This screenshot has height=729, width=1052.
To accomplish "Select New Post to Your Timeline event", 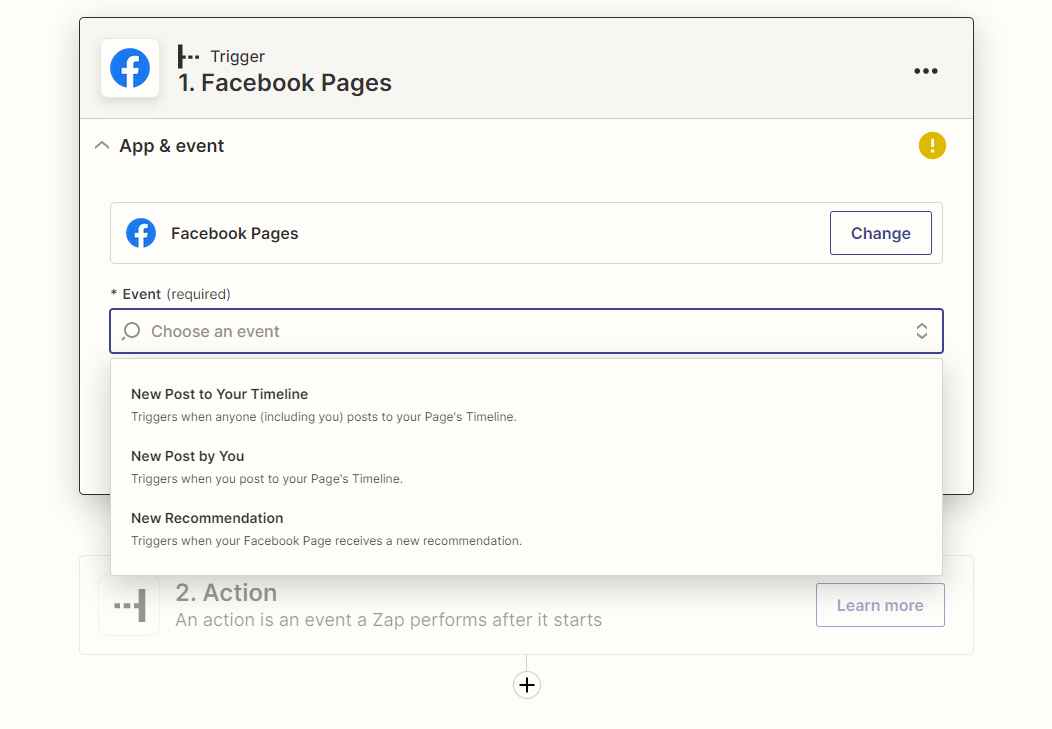I will (527, 404).
